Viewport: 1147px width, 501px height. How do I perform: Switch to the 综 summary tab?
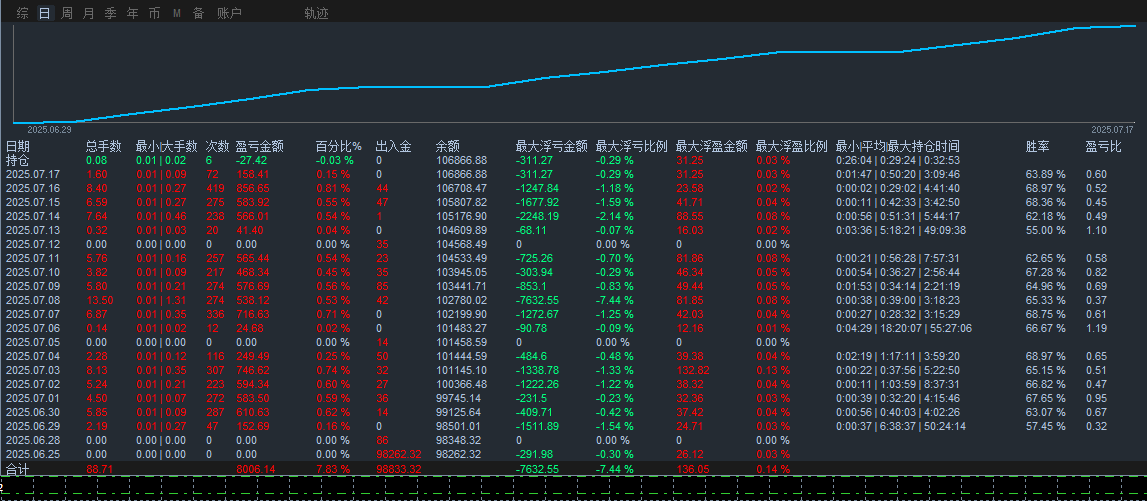point(23,13)
